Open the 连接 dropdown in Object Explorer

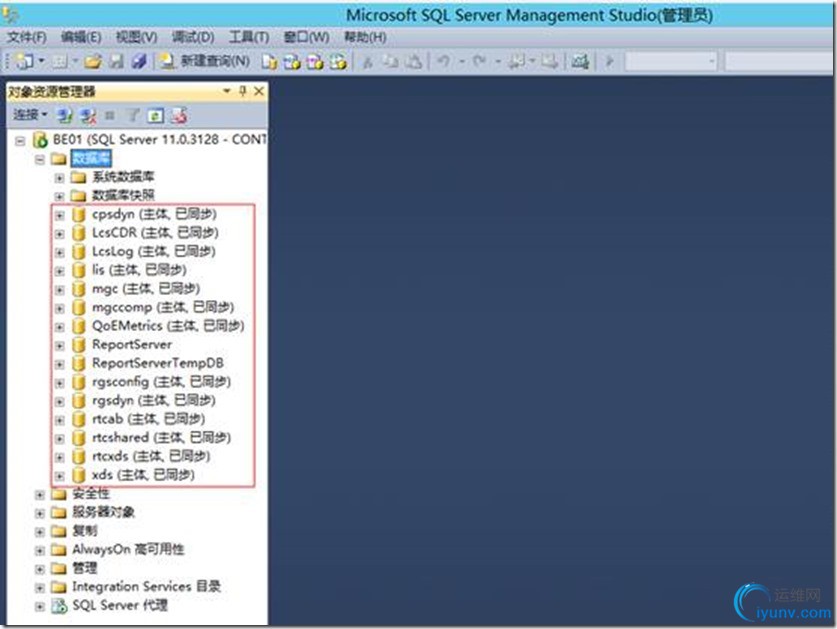[x=30, y=114]
